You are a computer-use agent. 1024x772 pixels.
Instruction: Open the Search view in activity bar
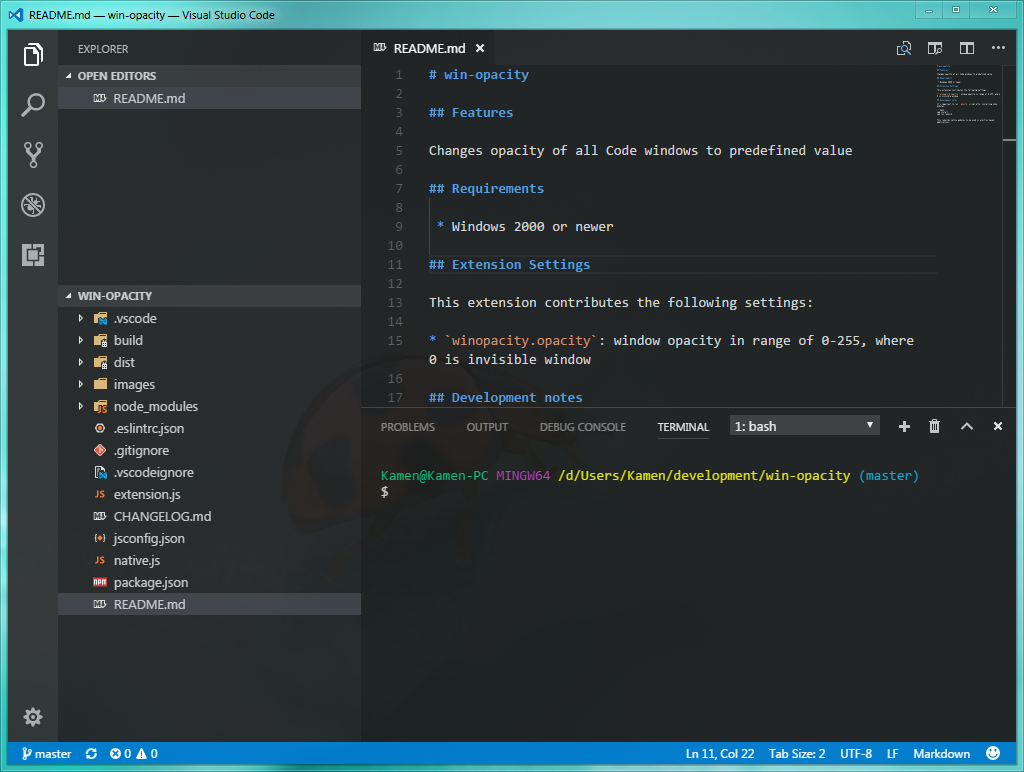(33, 105)
